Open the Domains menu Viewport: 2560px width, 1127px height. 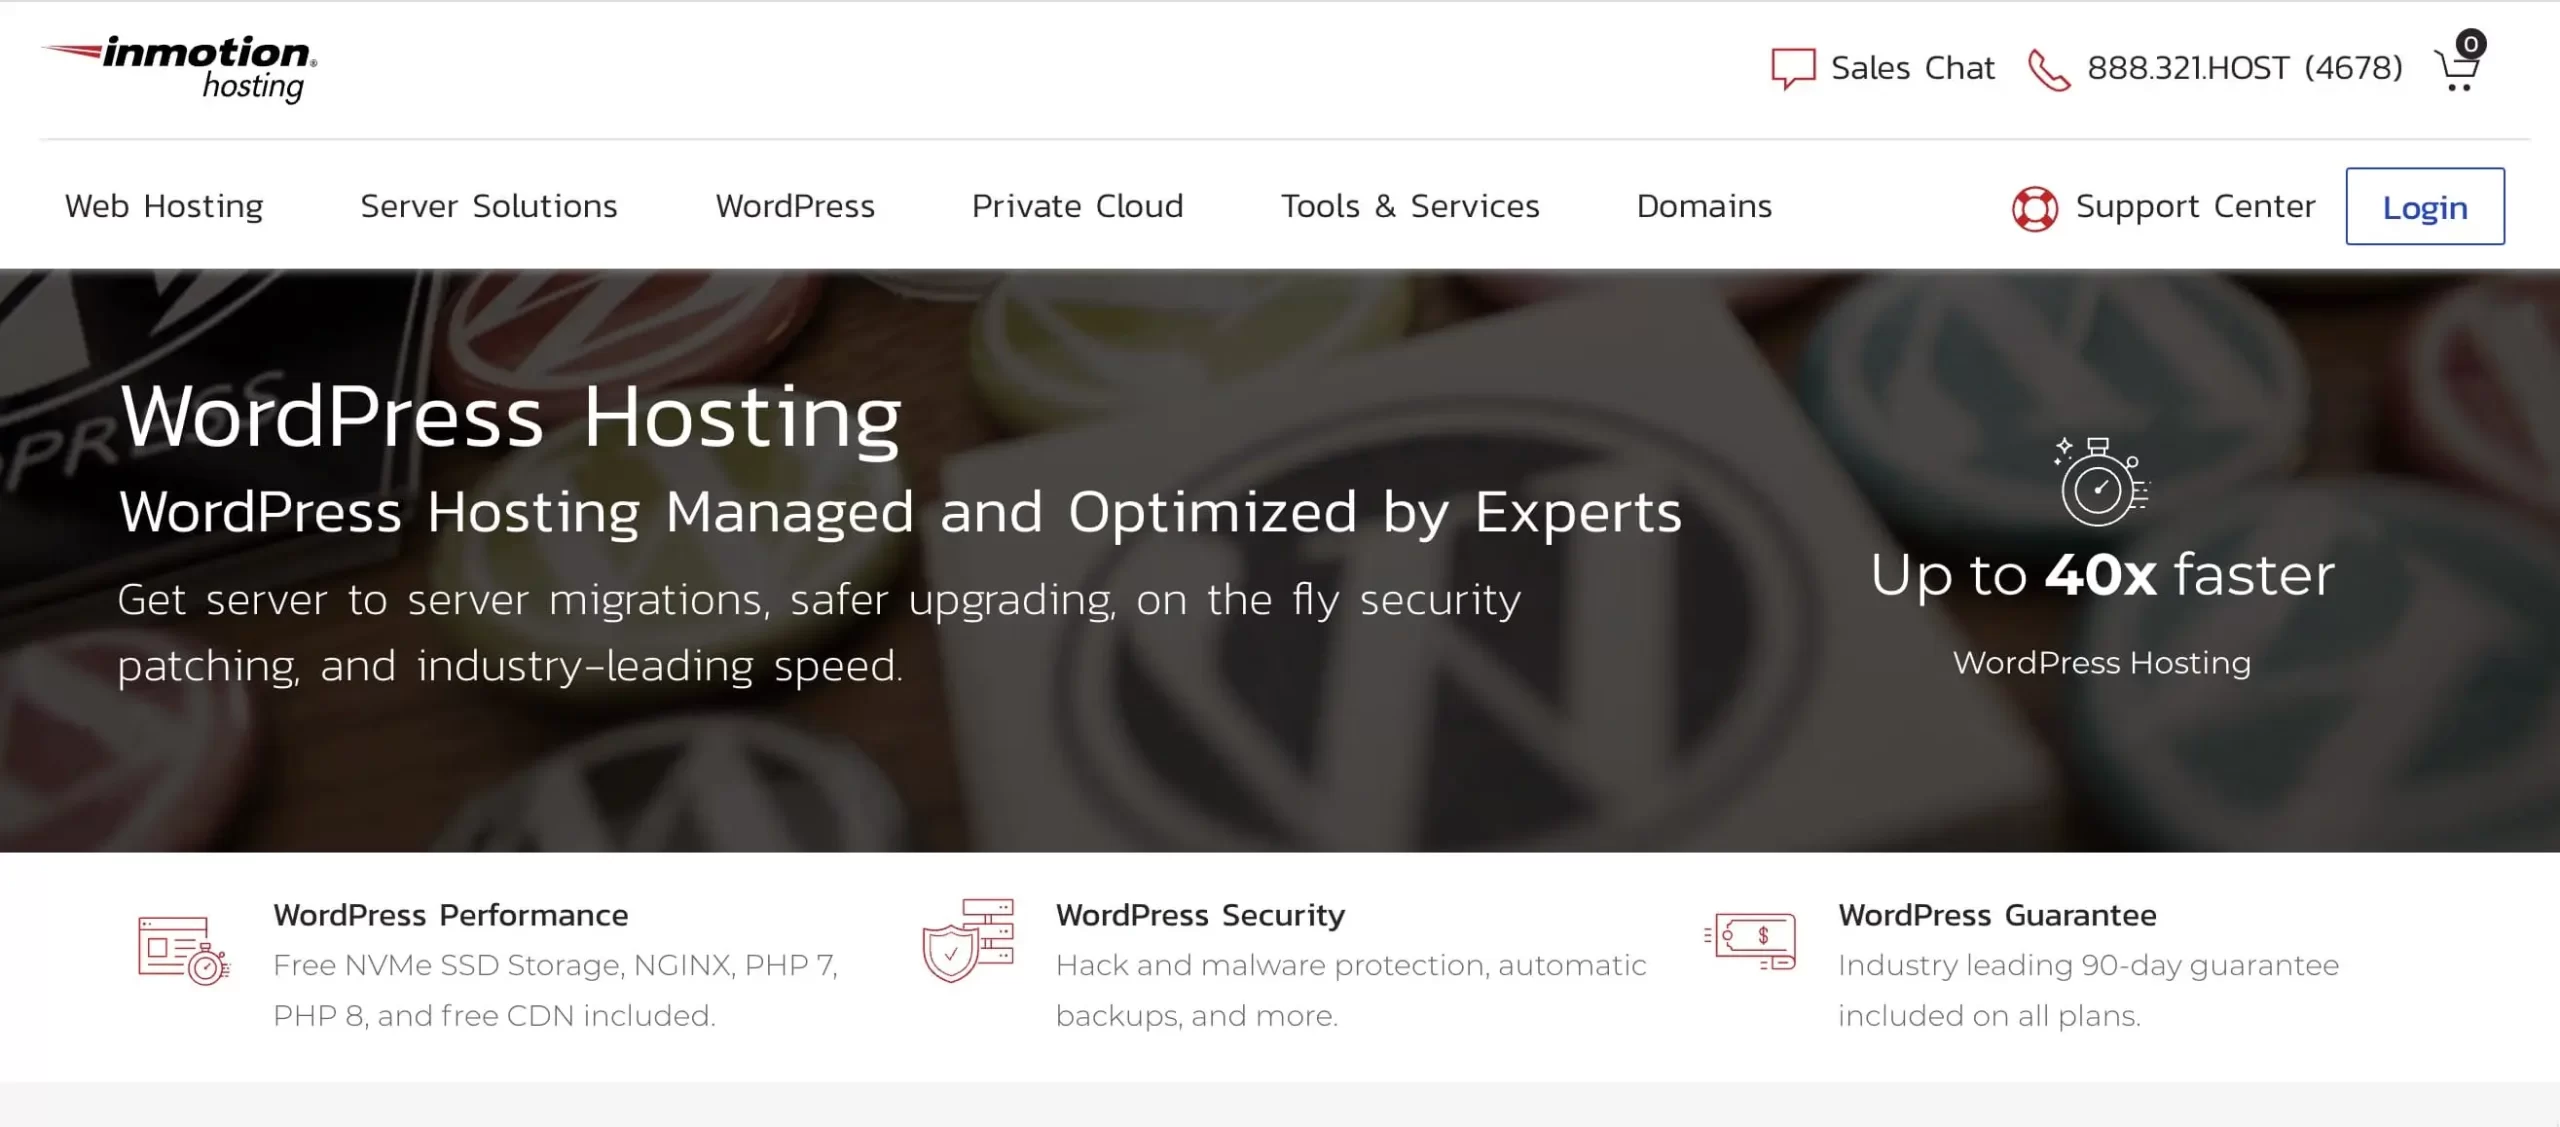click(1704, 206)
